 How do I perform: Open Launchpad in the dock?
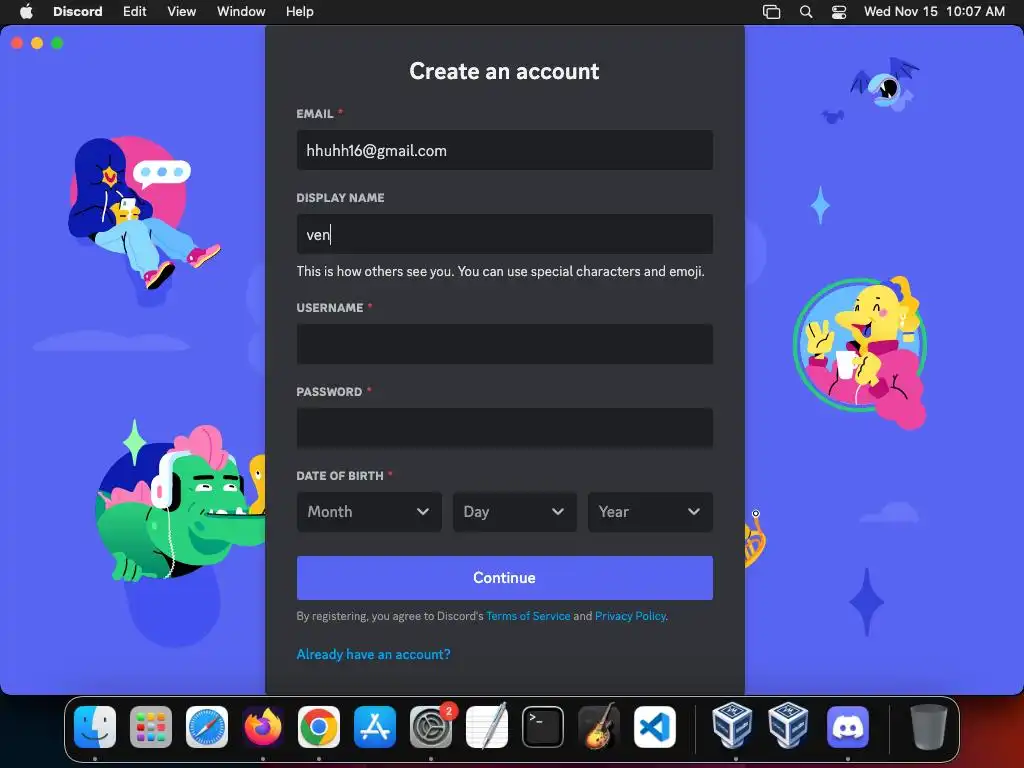(x=151, y=727)
